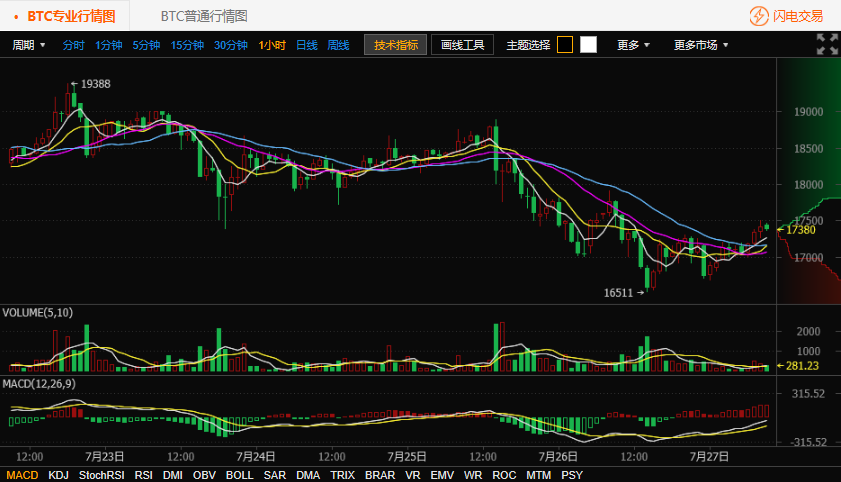Select the EMV indicator tab

click(x=442, y=475)
